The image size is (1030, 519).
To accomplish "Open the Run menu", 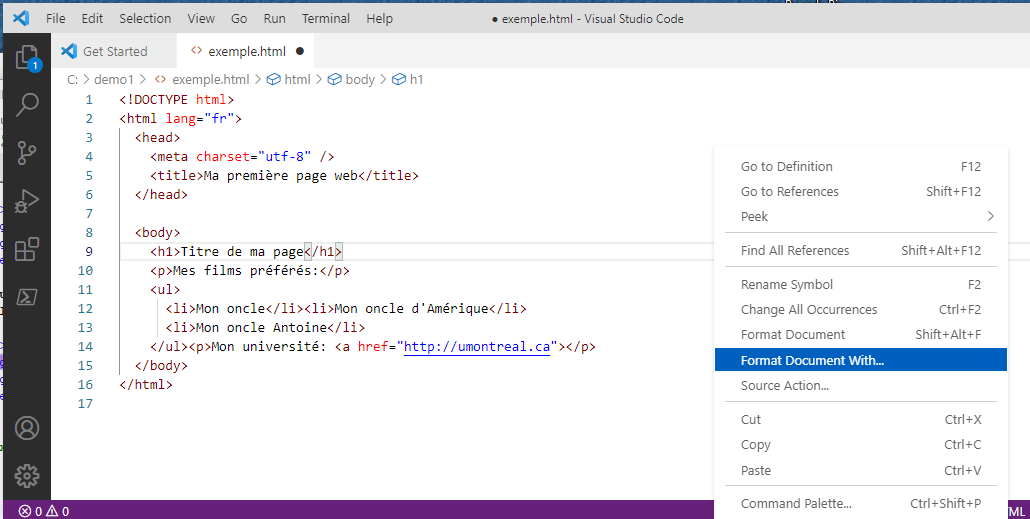I will coord(275,18).
